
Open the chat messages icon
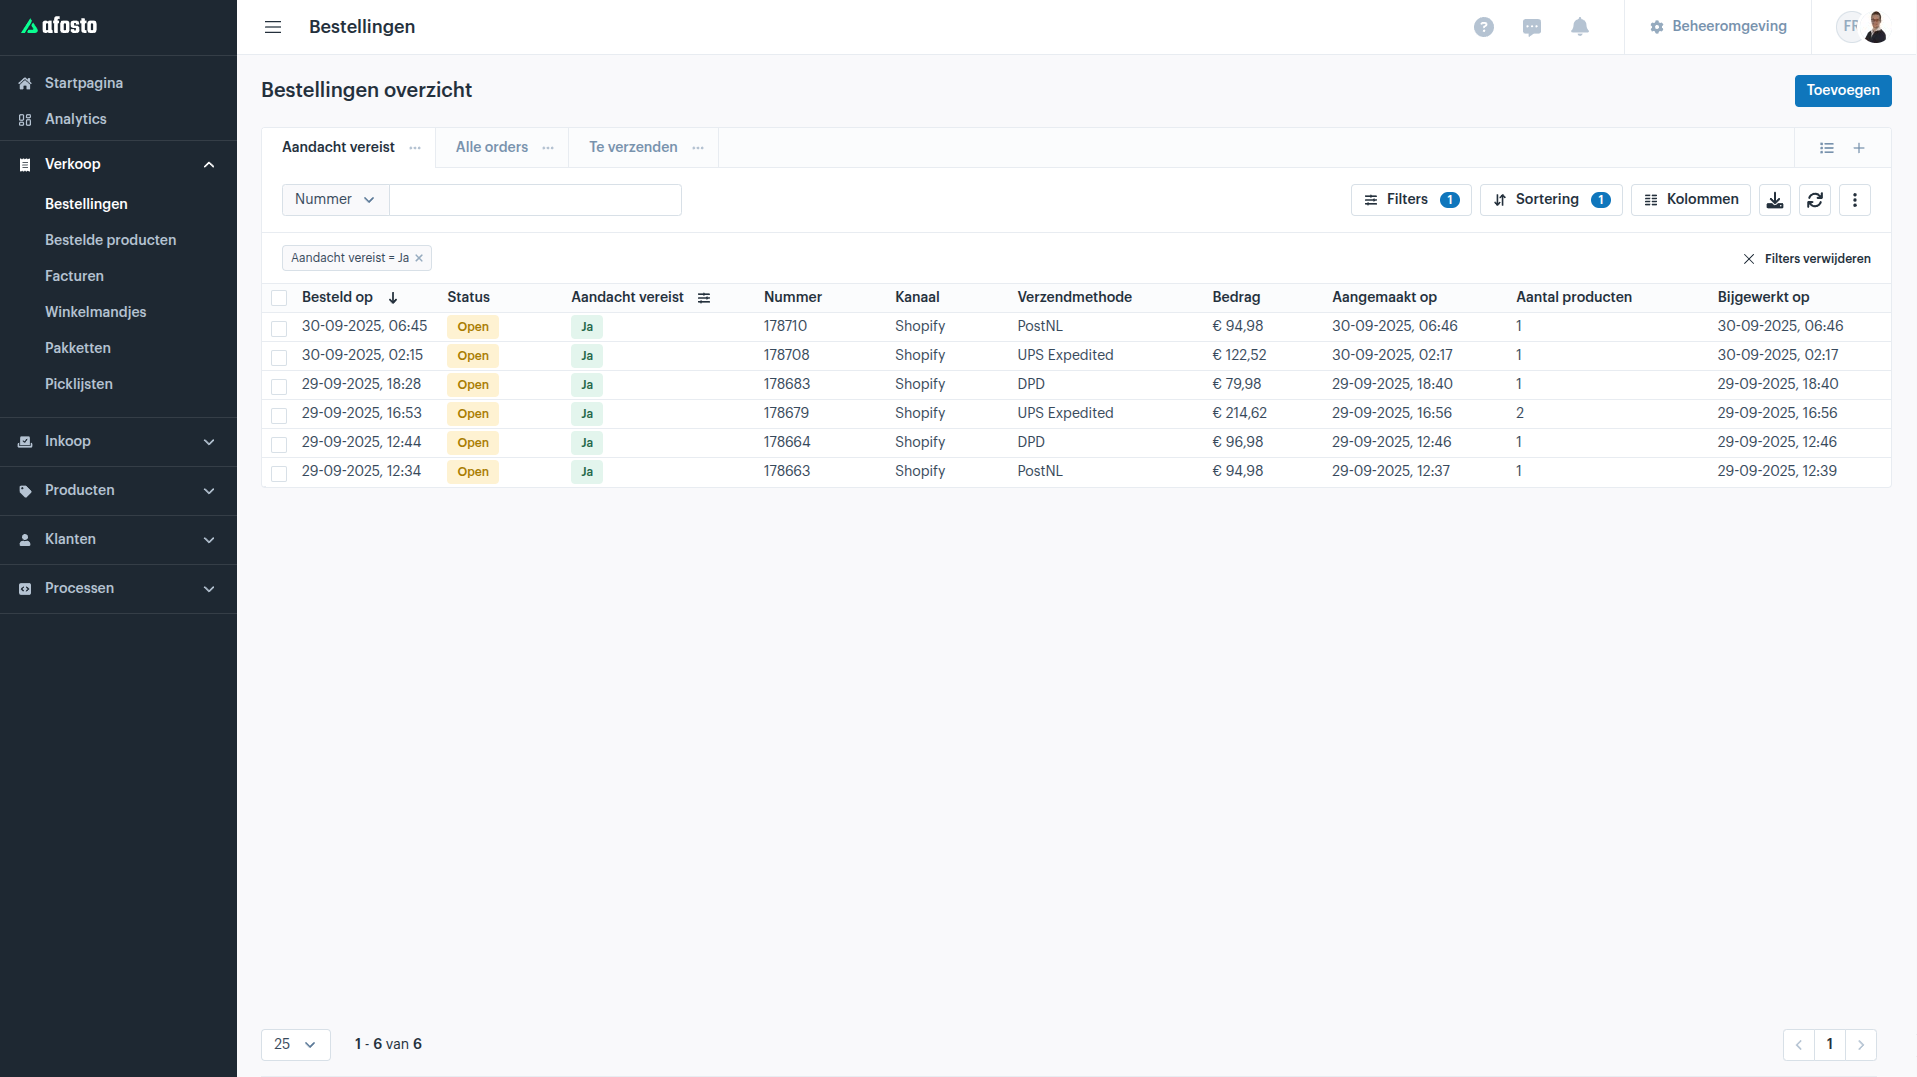pos(1531,27)
